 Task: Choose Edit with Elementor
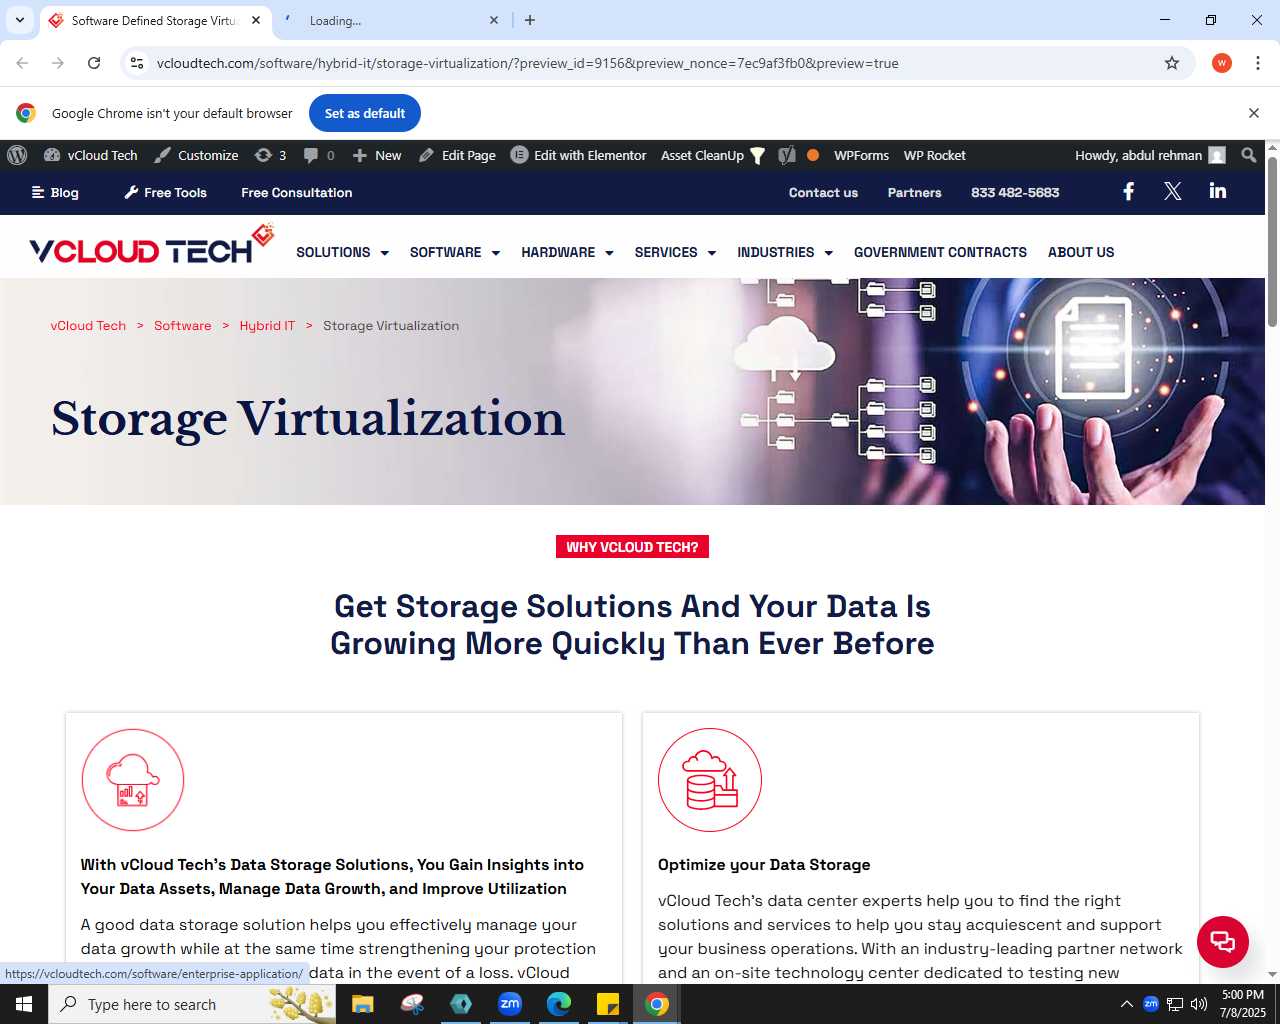click(579, 155)
